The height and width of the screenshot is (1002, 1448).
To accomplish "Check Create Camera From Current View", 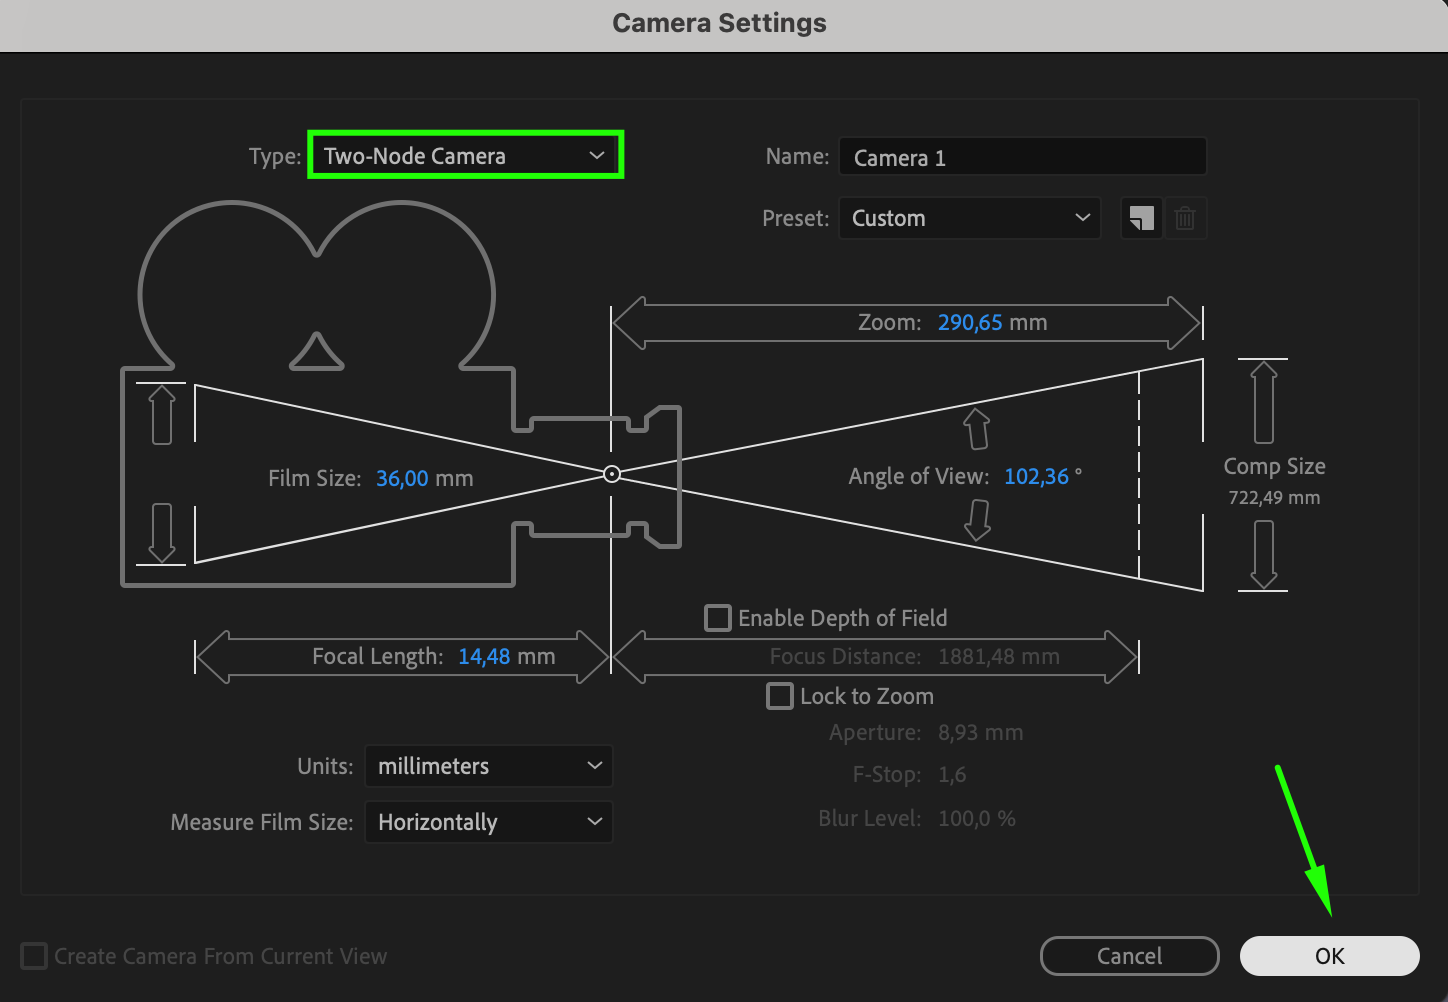I will [x=34, y=956].
